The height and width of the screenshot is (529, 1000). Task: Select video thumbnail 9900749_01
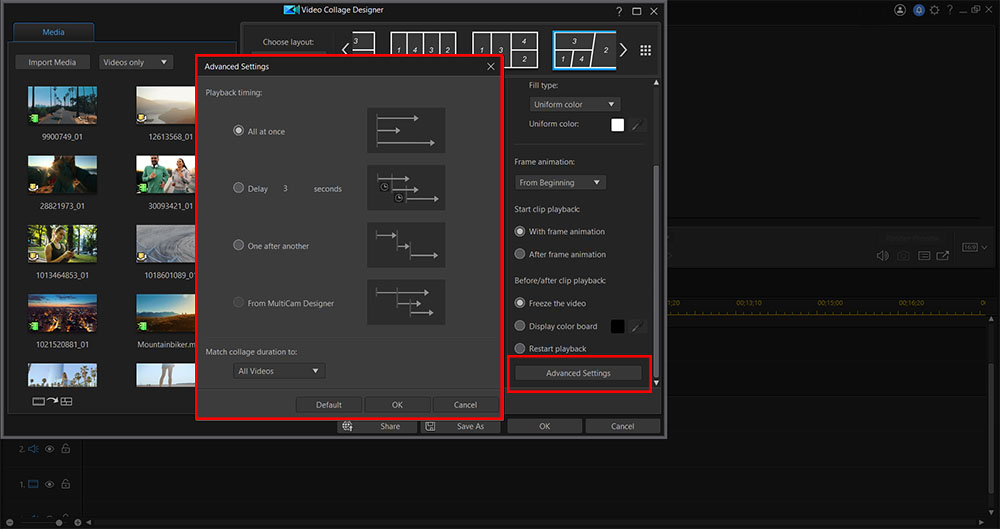click(x=62, y=105)
